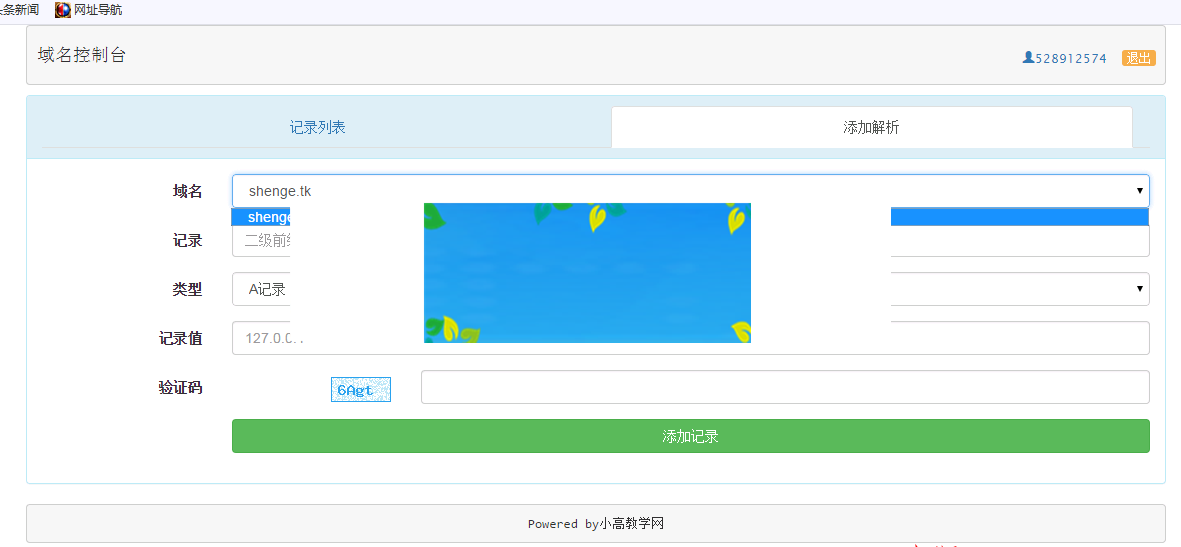Switch to the 记录列表 tab

pos(317,127)
